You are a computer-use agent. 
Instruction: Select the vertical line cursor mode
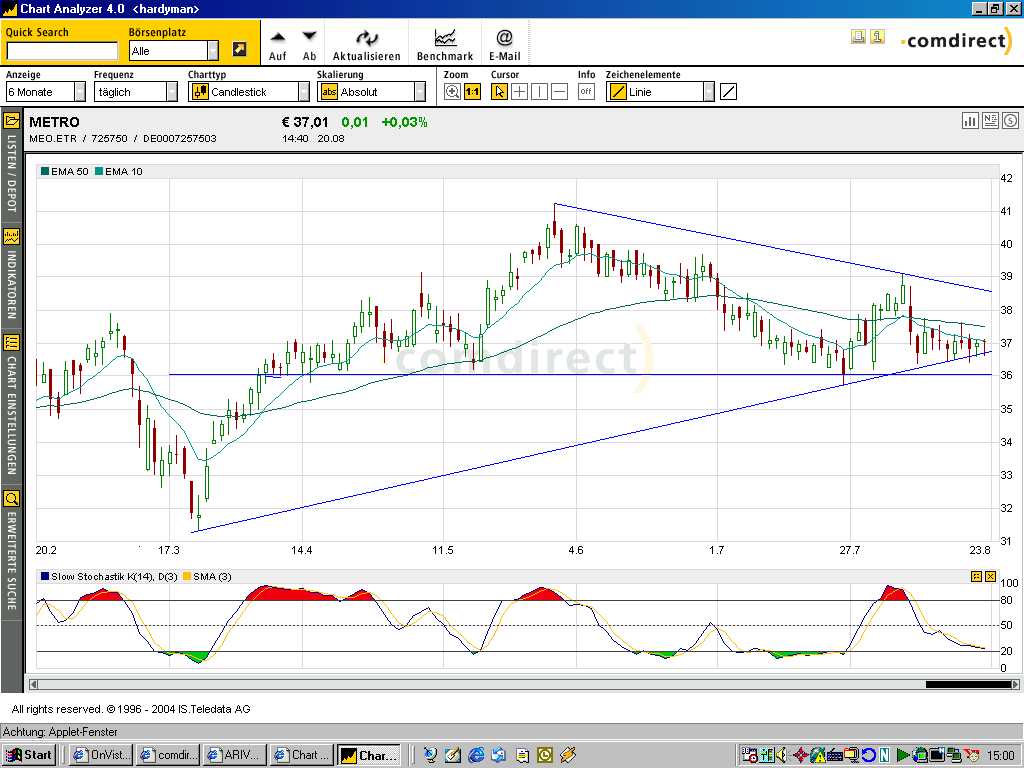539,92
